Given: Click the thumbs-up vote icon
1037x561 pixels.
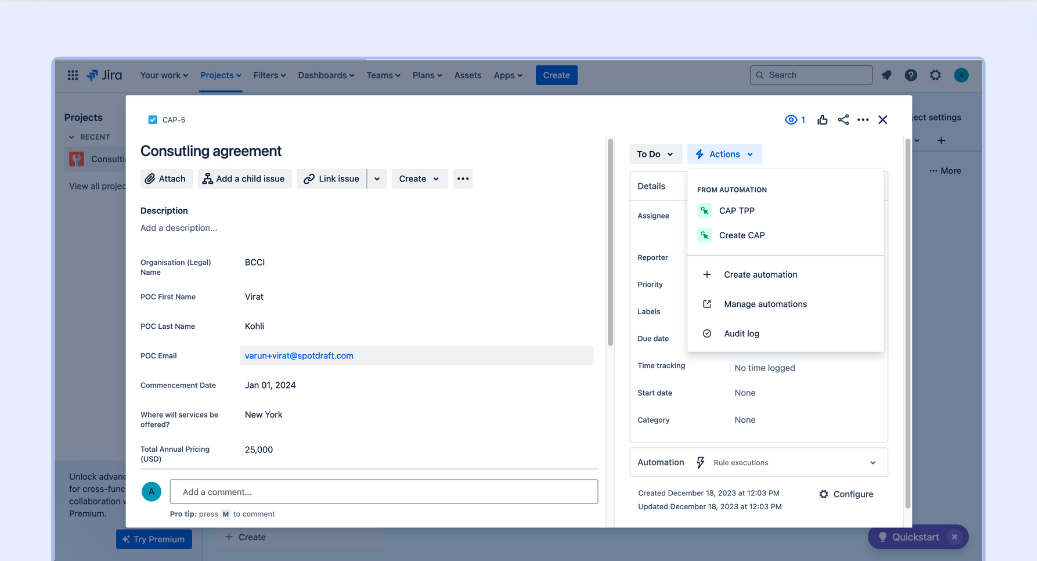Looking at the screenshot, I should click(822, 120).
